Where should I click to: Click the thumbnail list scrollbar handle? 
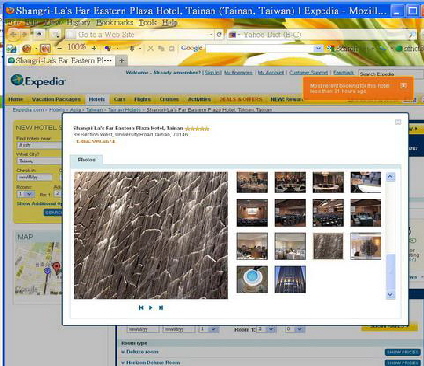click(x=390, y=272)
